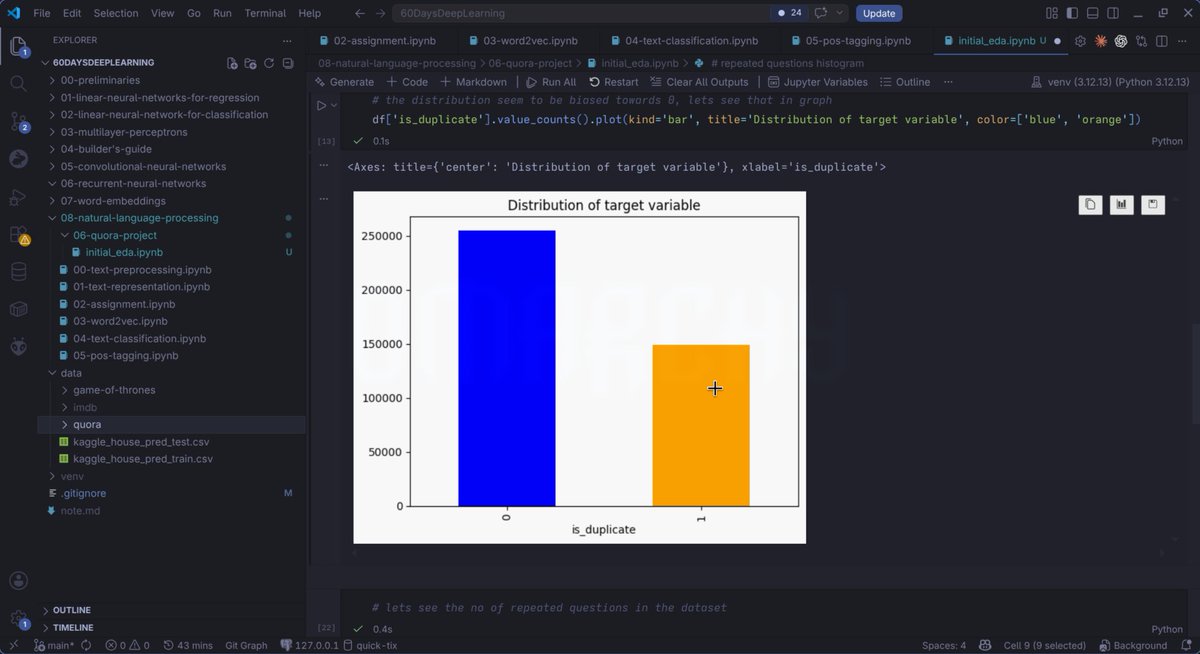Open the database view in activity bar
The width and height of the screenshot is (1200, 654).
tap(18, 272)
